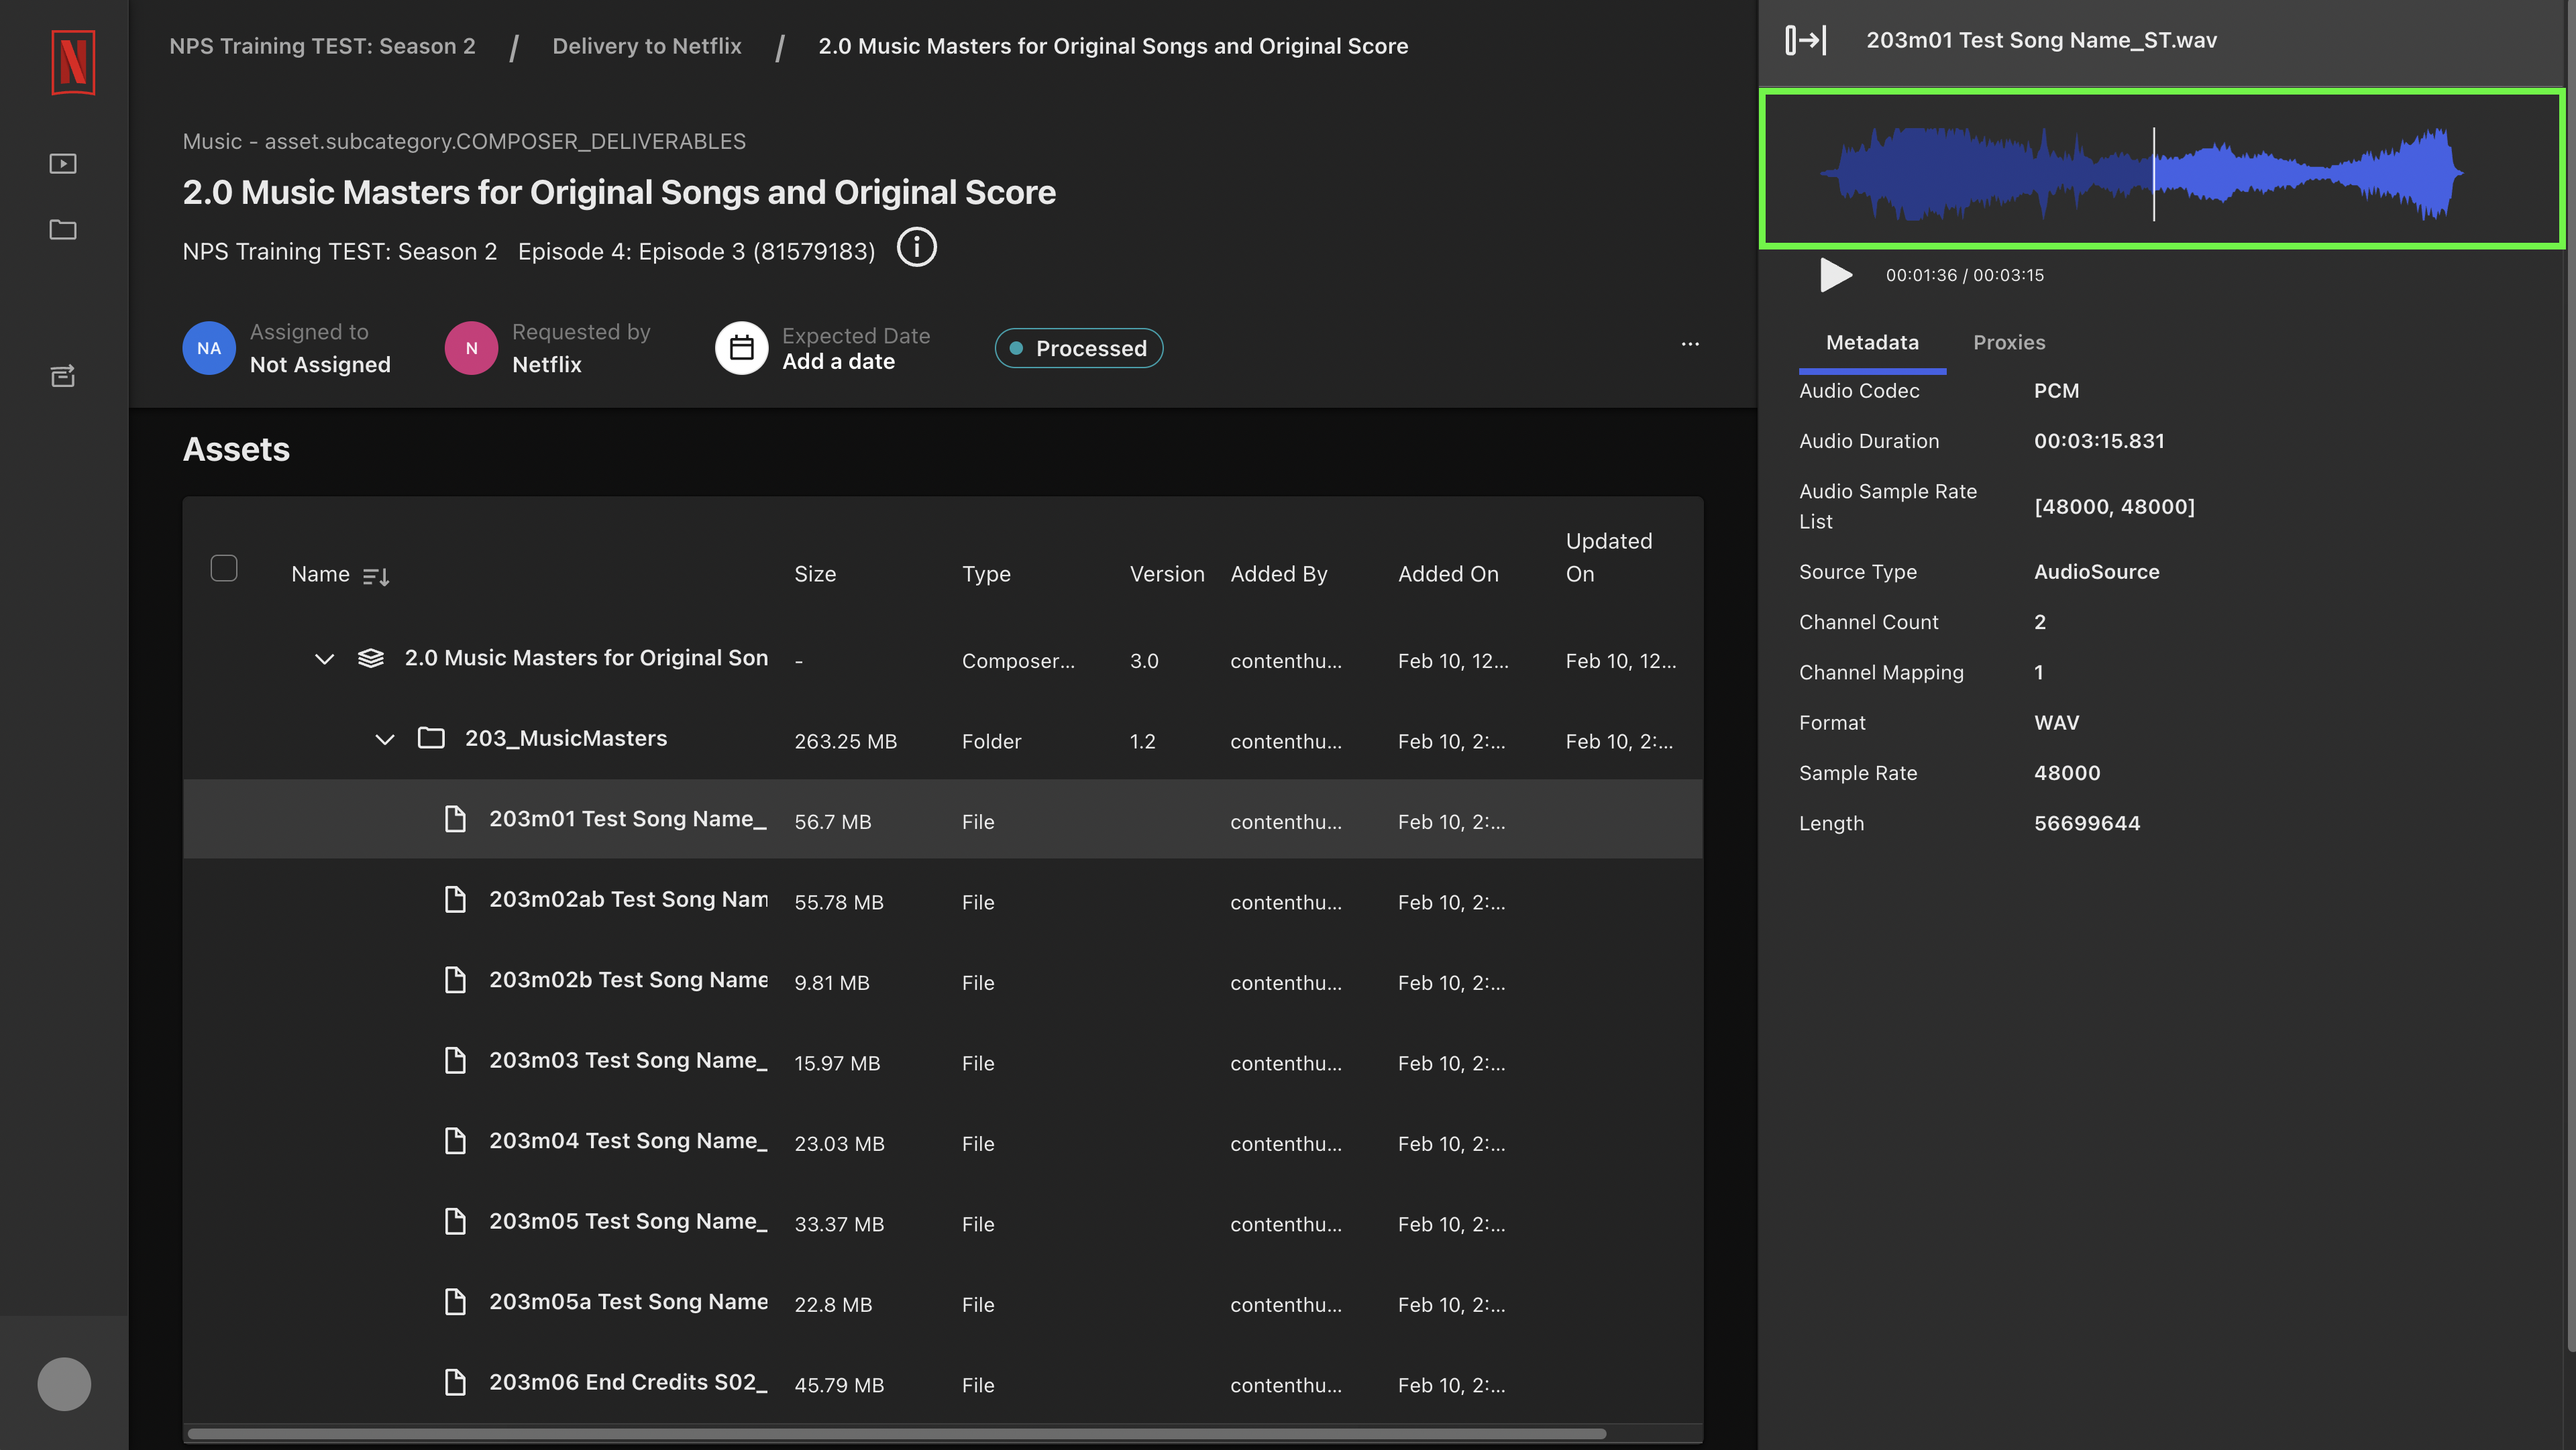Image resolution: width=2576 pixels, height=1450 pixels.
Task: Click file icon of 203m06 End Credits
Action: click(x=455, y=1382)
